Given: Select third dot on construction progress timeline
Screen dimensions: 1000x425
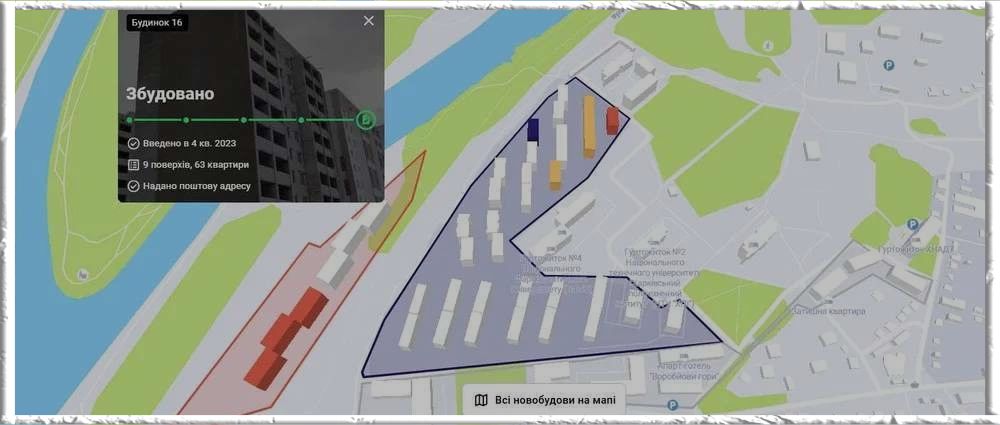Looking at the screenshot, I should tap(244, 120).
